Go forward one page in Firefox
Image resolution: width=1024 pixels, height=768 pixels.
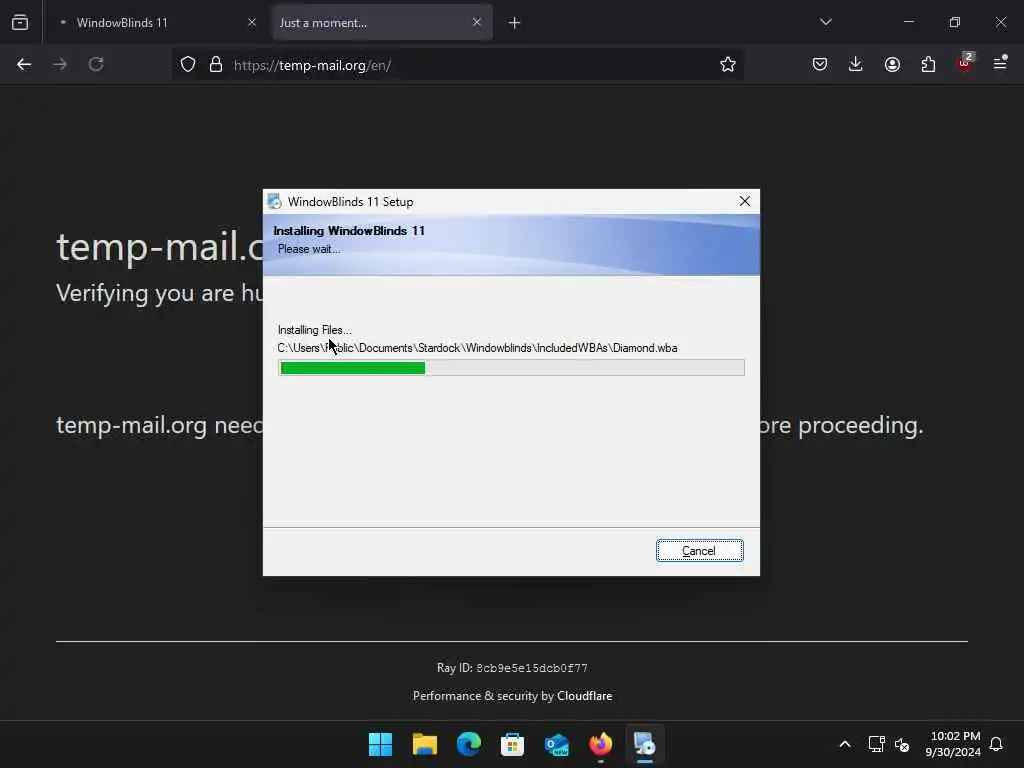60,64
